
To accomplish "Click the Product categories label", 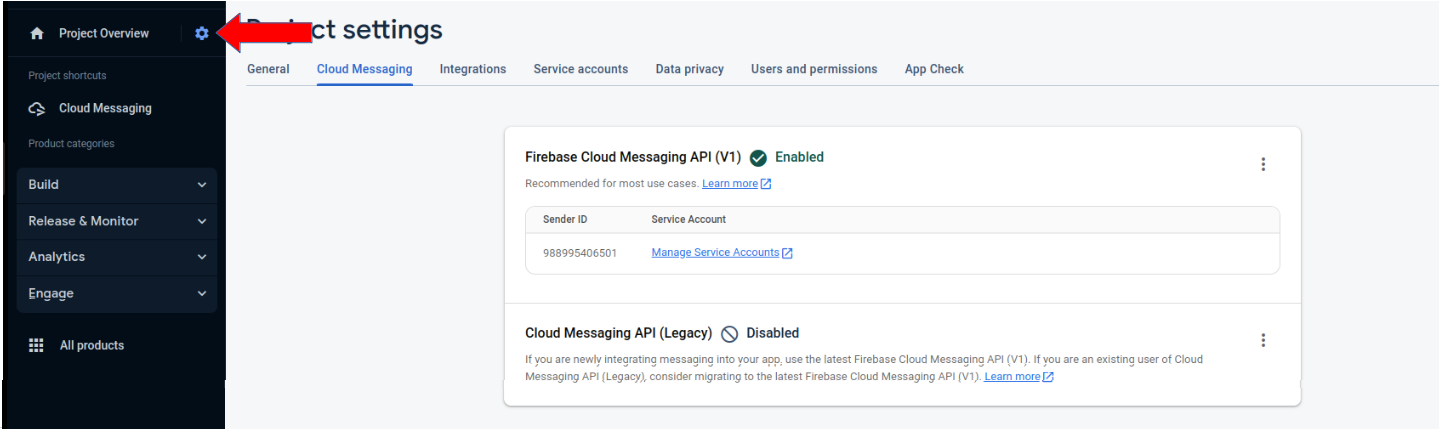I will pos(71,143).
